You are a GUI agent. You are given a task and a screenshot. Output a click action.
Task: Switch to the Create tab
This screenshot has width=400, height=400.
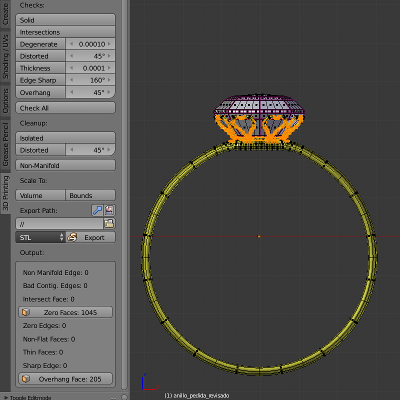5,13
